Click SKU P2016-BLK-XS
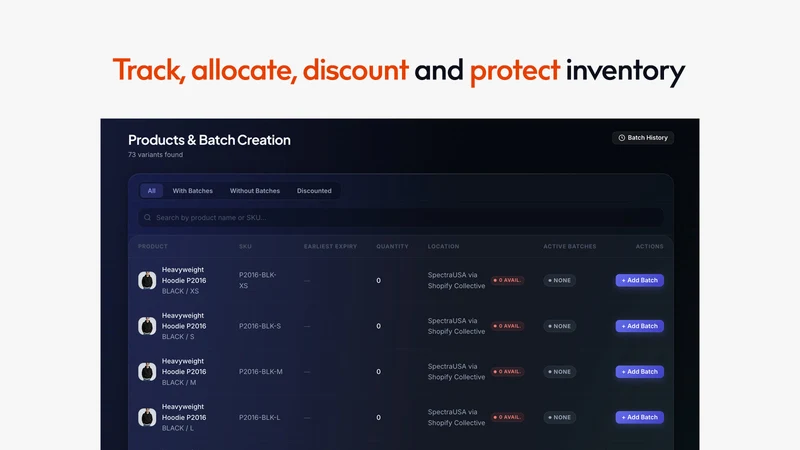Image resolution: width=800 pixels, height=450 pixels. click(258, 280)
